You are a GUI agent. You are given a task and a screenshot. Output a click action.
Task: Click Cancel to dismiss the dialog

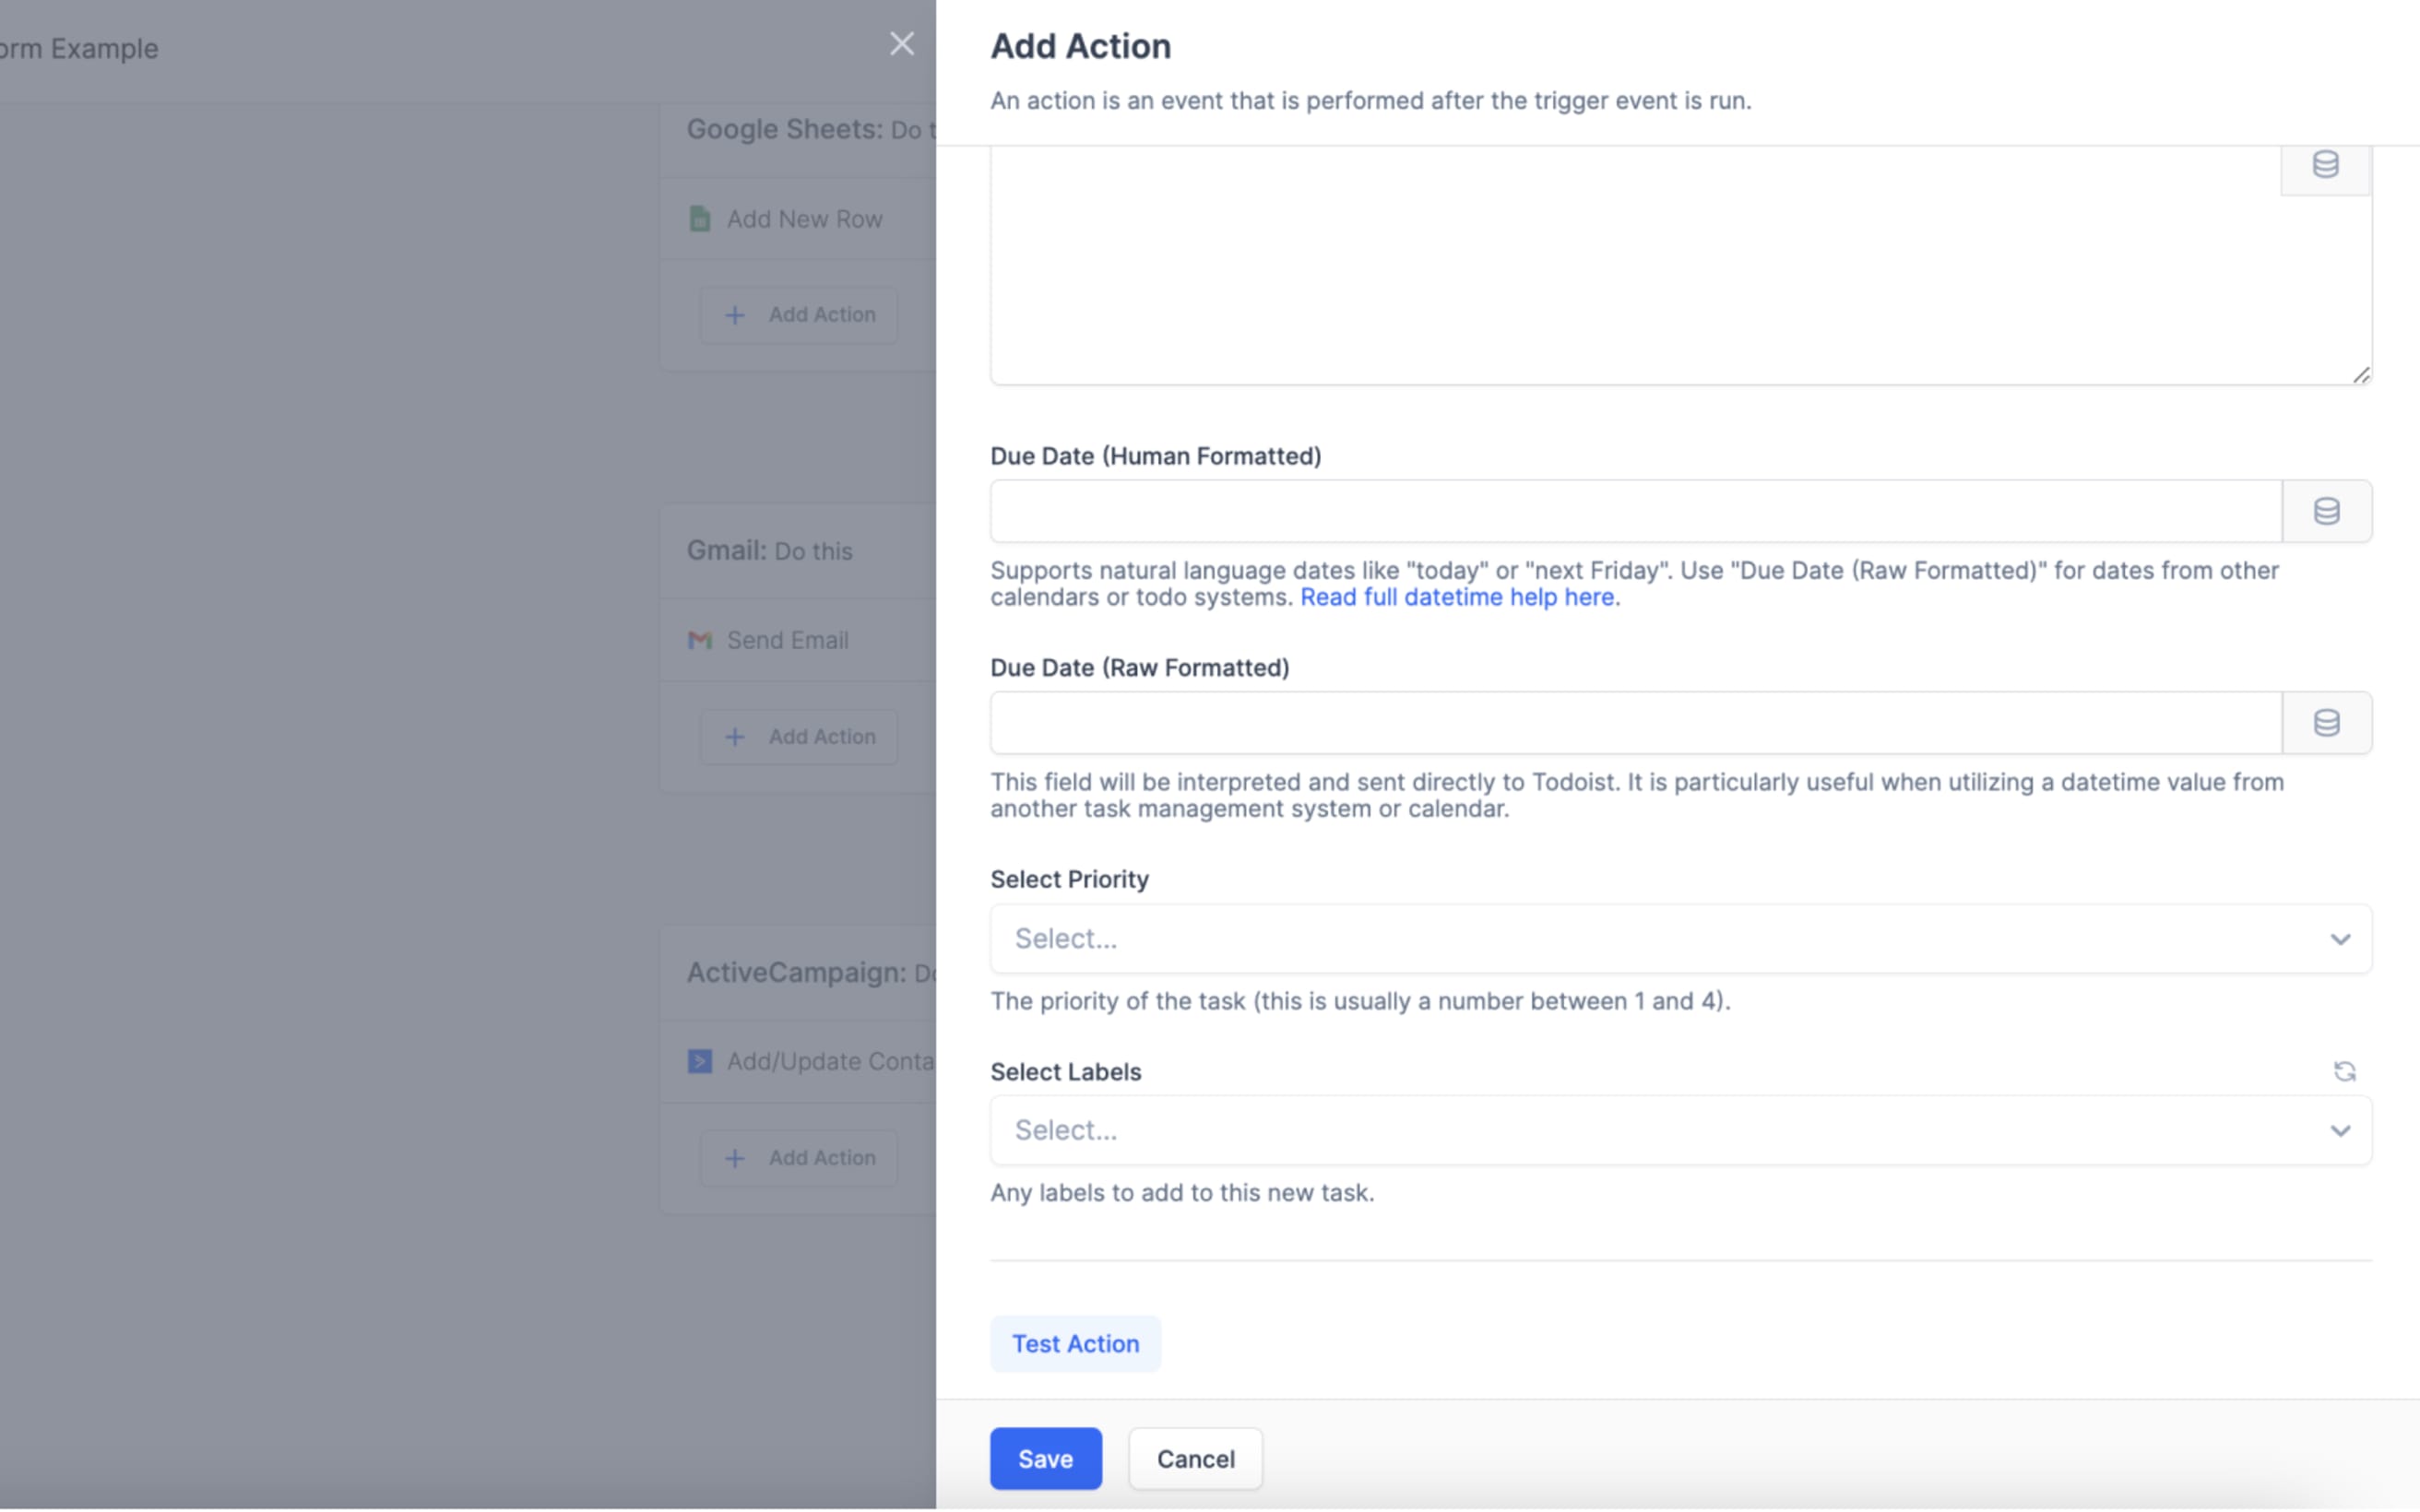tap(1197, 1458)
